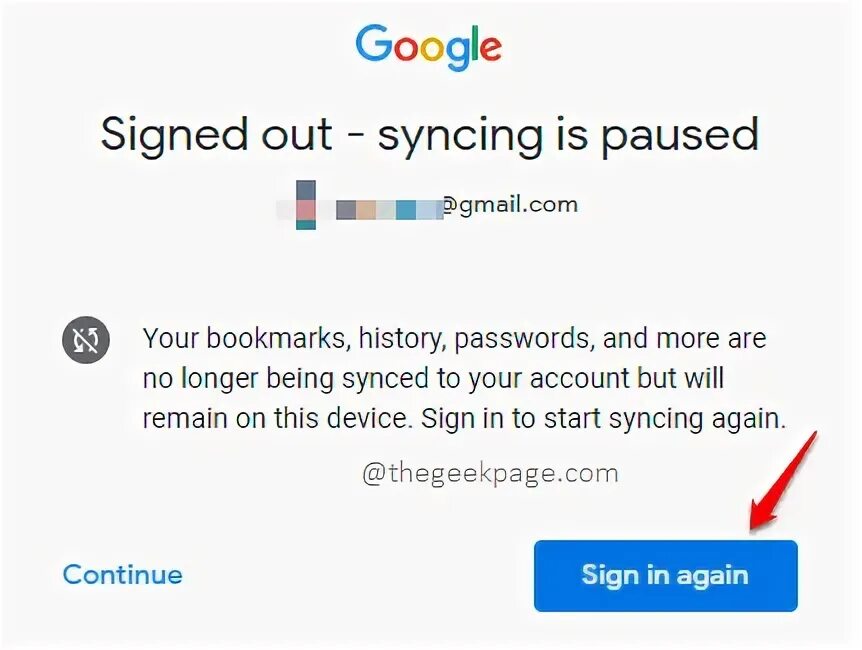
Task: Click the tall pixelated avatar block
Action: click(306, 205)
